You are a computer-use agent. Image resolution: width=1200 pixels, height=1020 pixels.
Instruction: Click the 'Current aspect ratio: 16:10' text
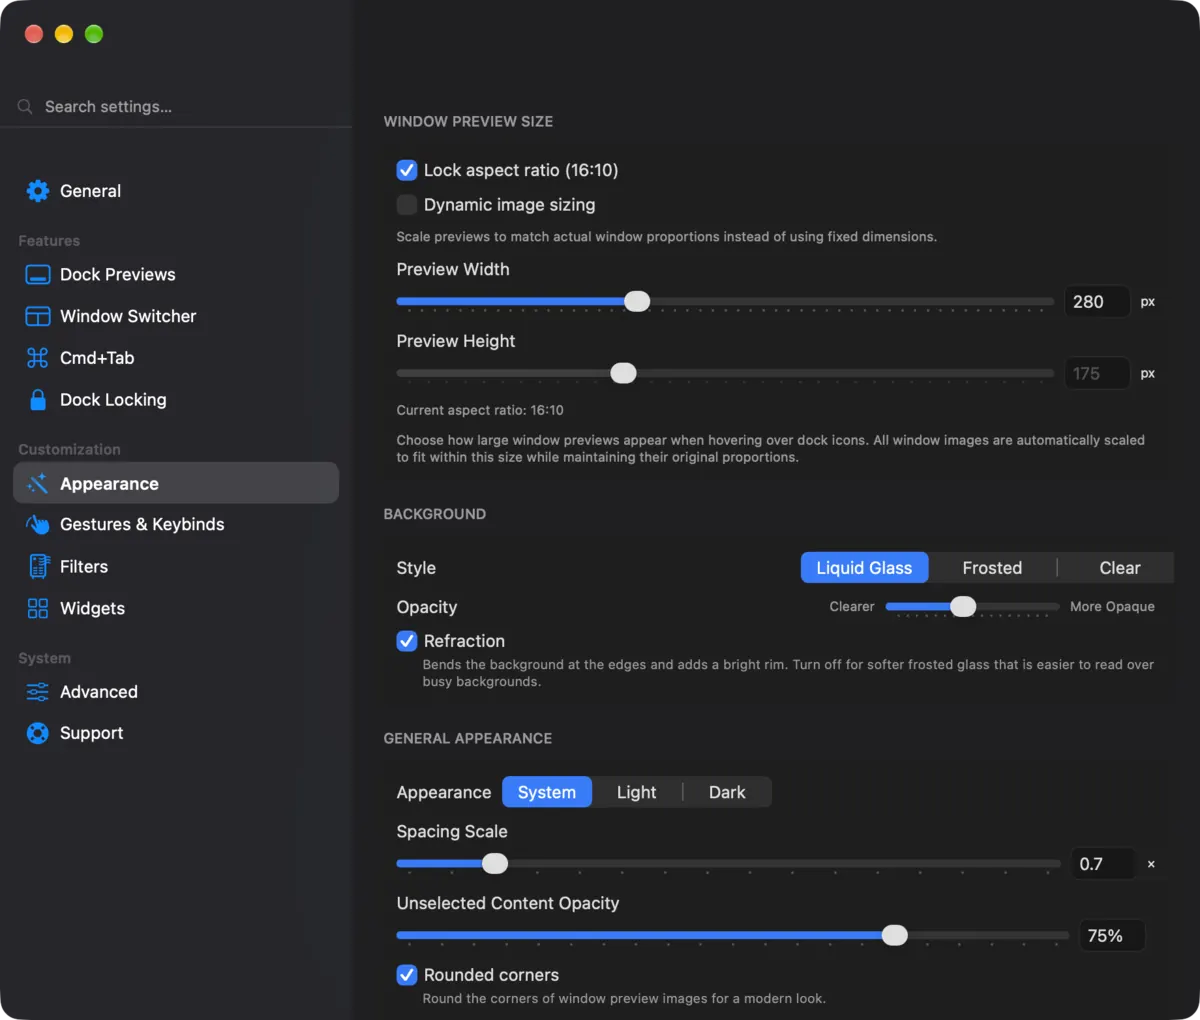[x=480, y=410]
